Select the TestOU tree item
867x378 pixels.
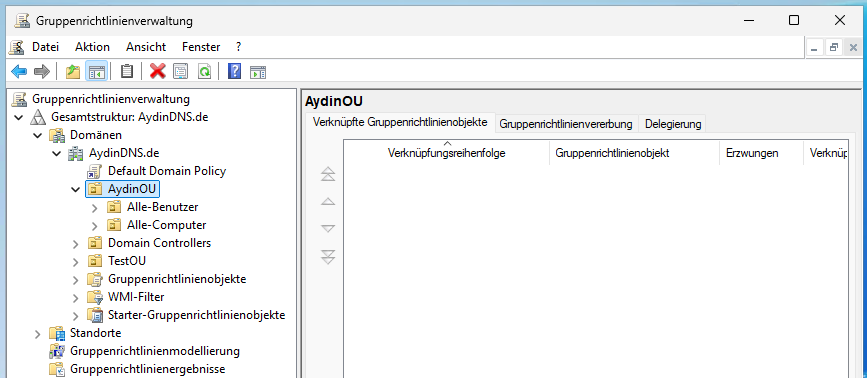pyautogui.click(x=127, y=261)
